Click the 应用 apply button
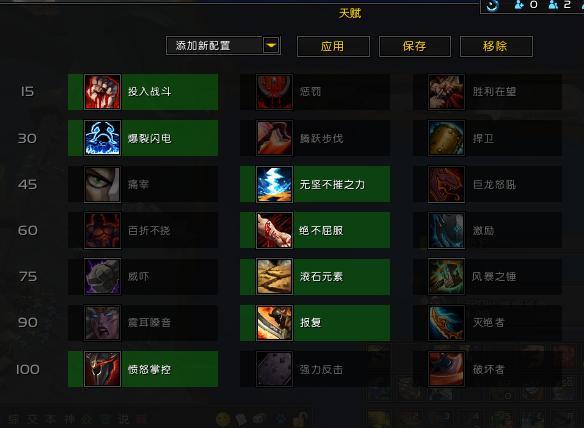This screenshot has height=428, width=584. point(333,46)
